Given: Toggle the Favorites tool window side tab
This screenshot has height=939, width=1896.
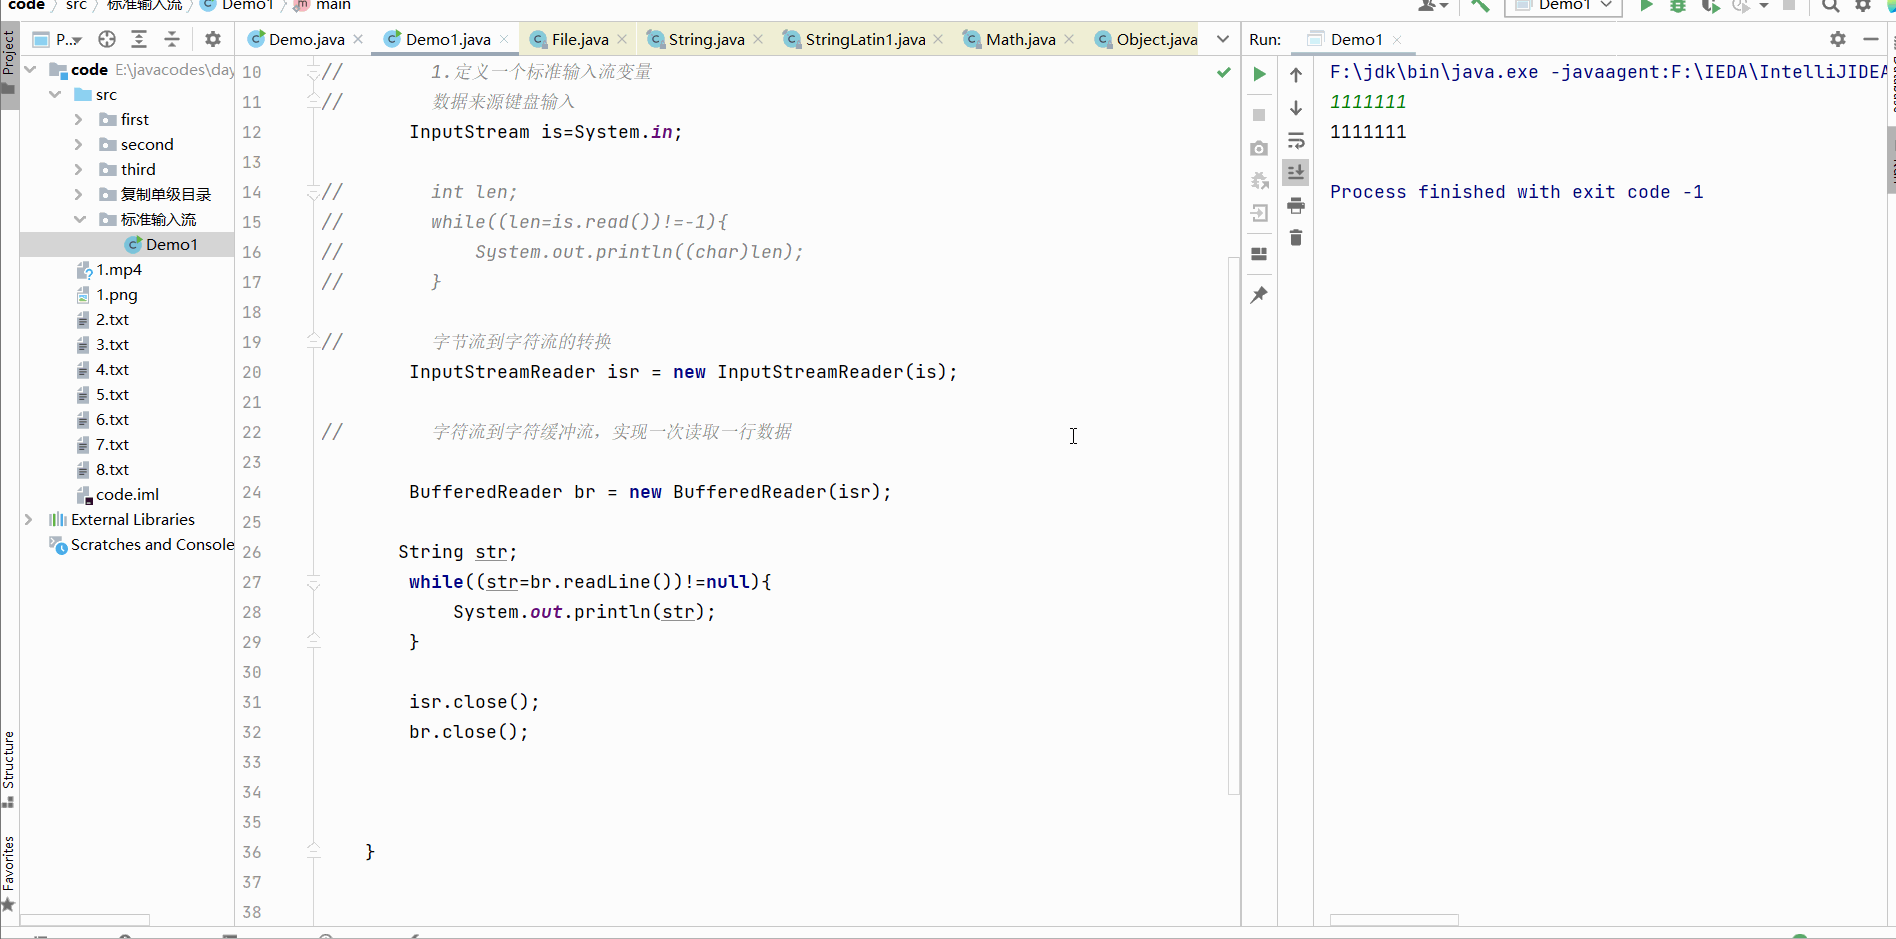Looking at the screenshot, I should [9, 872].
